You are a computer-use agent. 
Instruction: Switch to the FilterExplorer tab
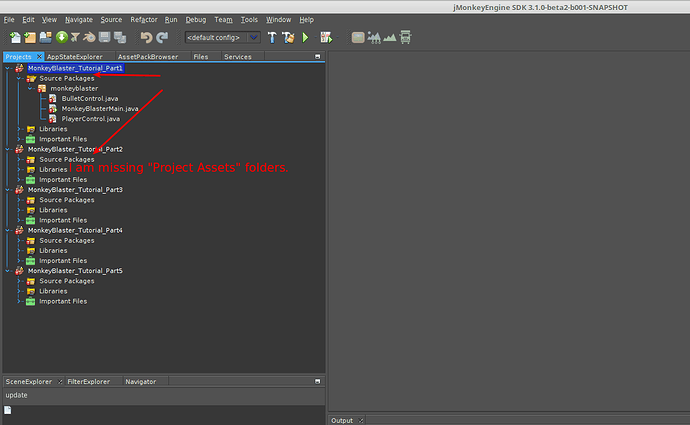click(x=88, y=381)
